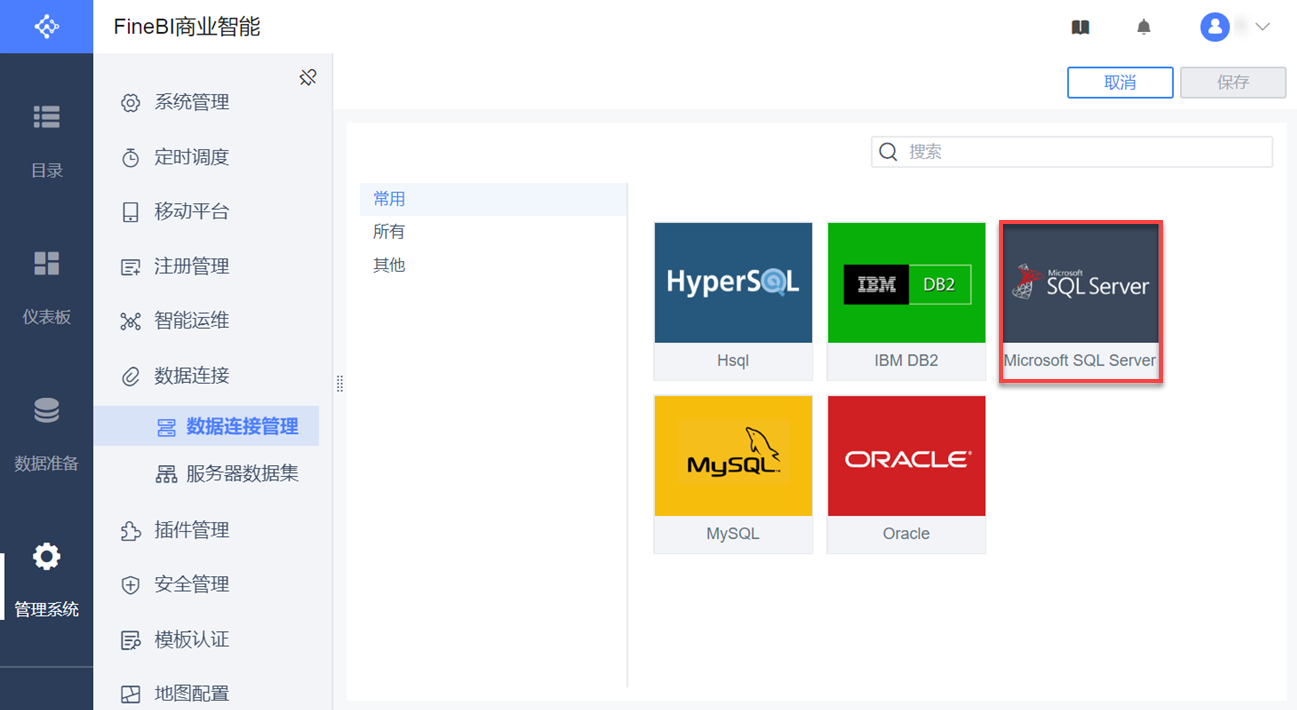Open the 仪表板 dashboard section
The image size is (1297, 710).
click(46, 285)
